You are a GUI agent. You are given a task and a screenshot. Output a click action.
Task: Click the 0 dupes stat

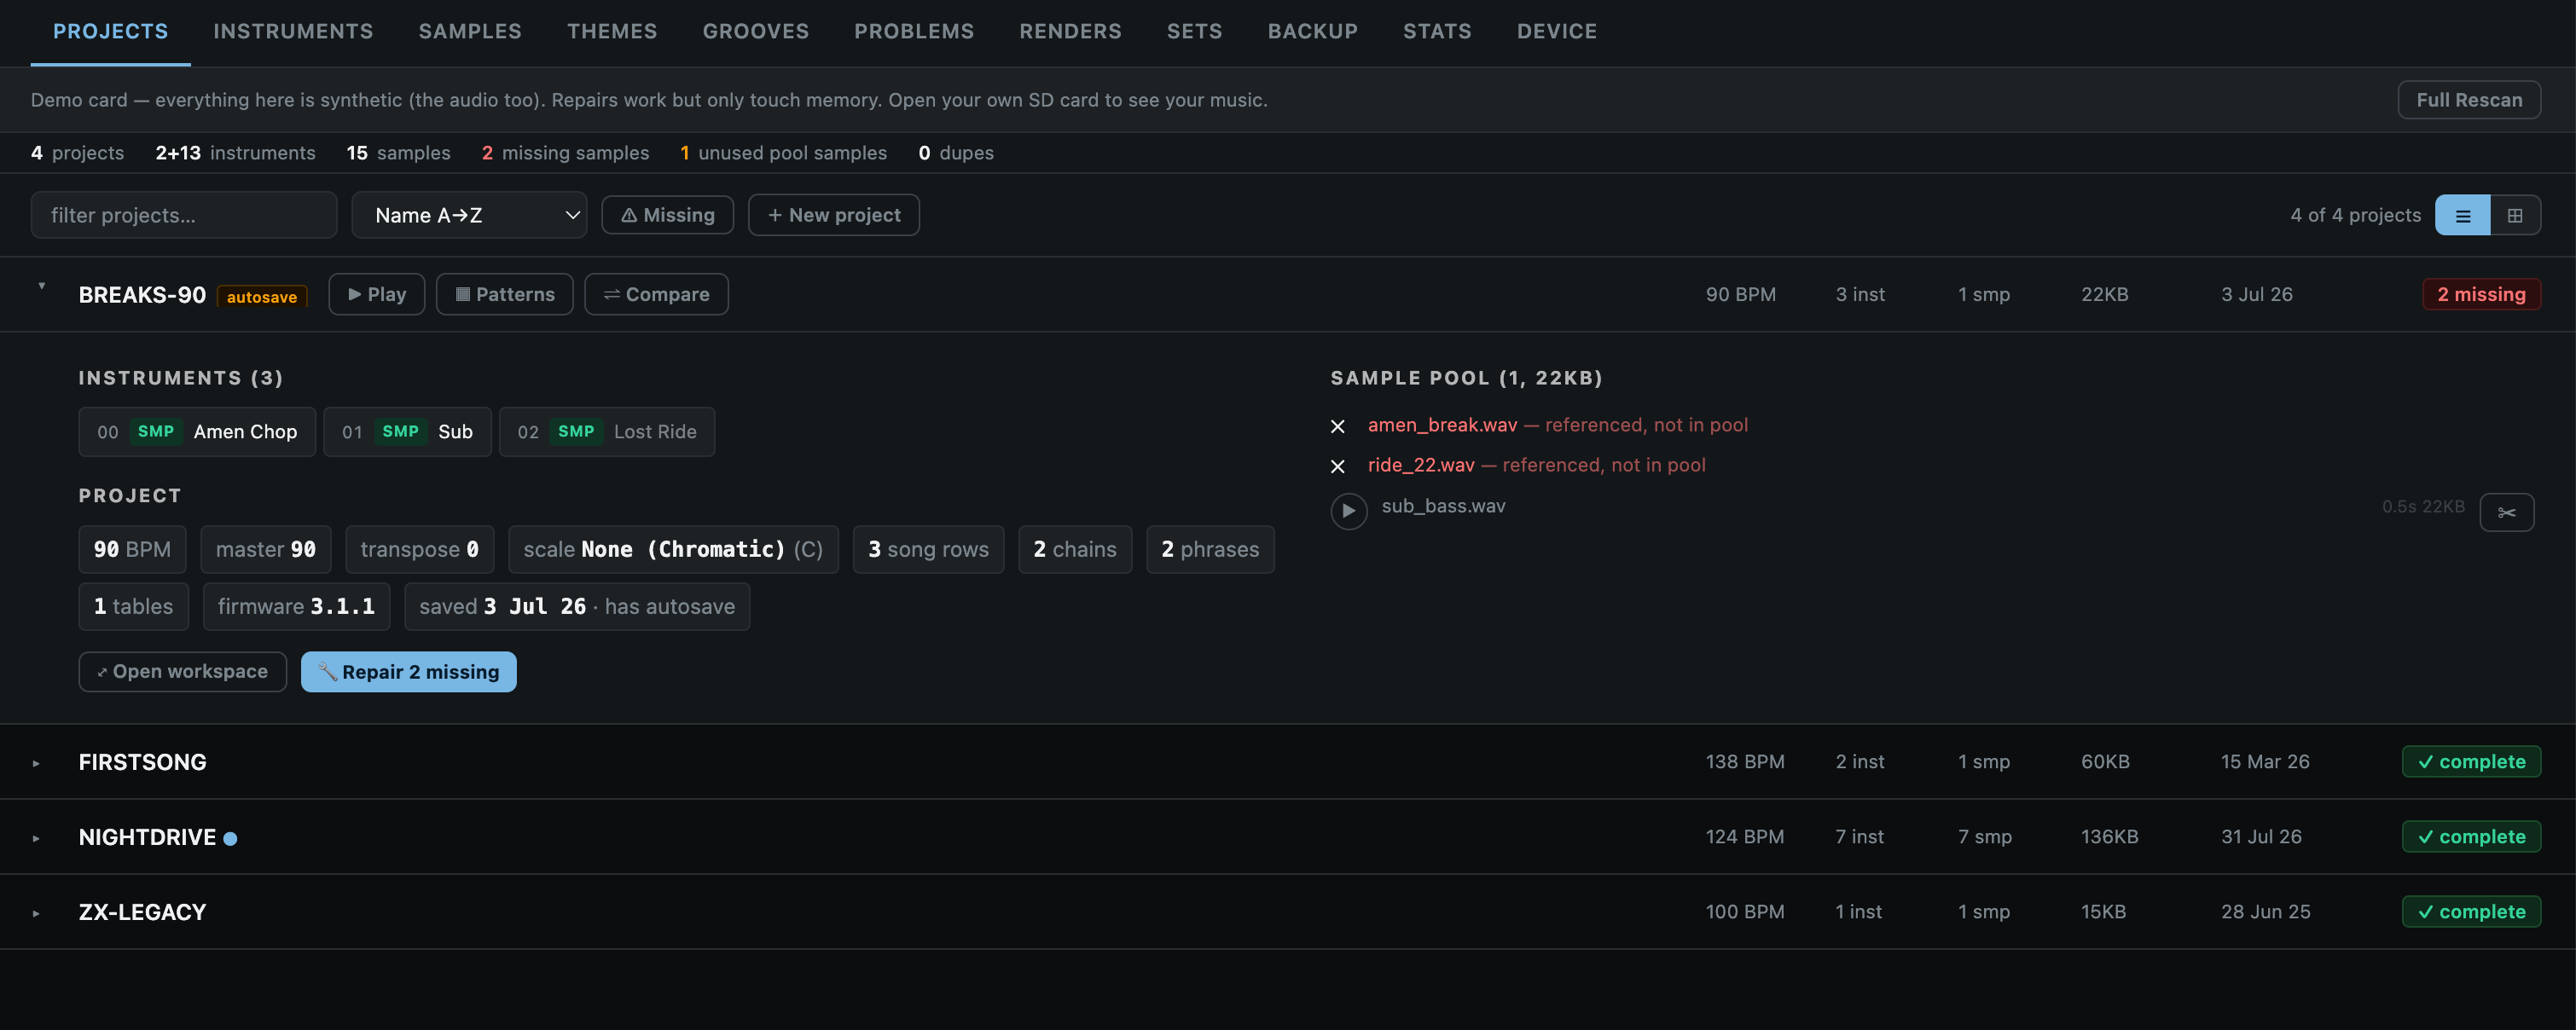tap(956, 153)
